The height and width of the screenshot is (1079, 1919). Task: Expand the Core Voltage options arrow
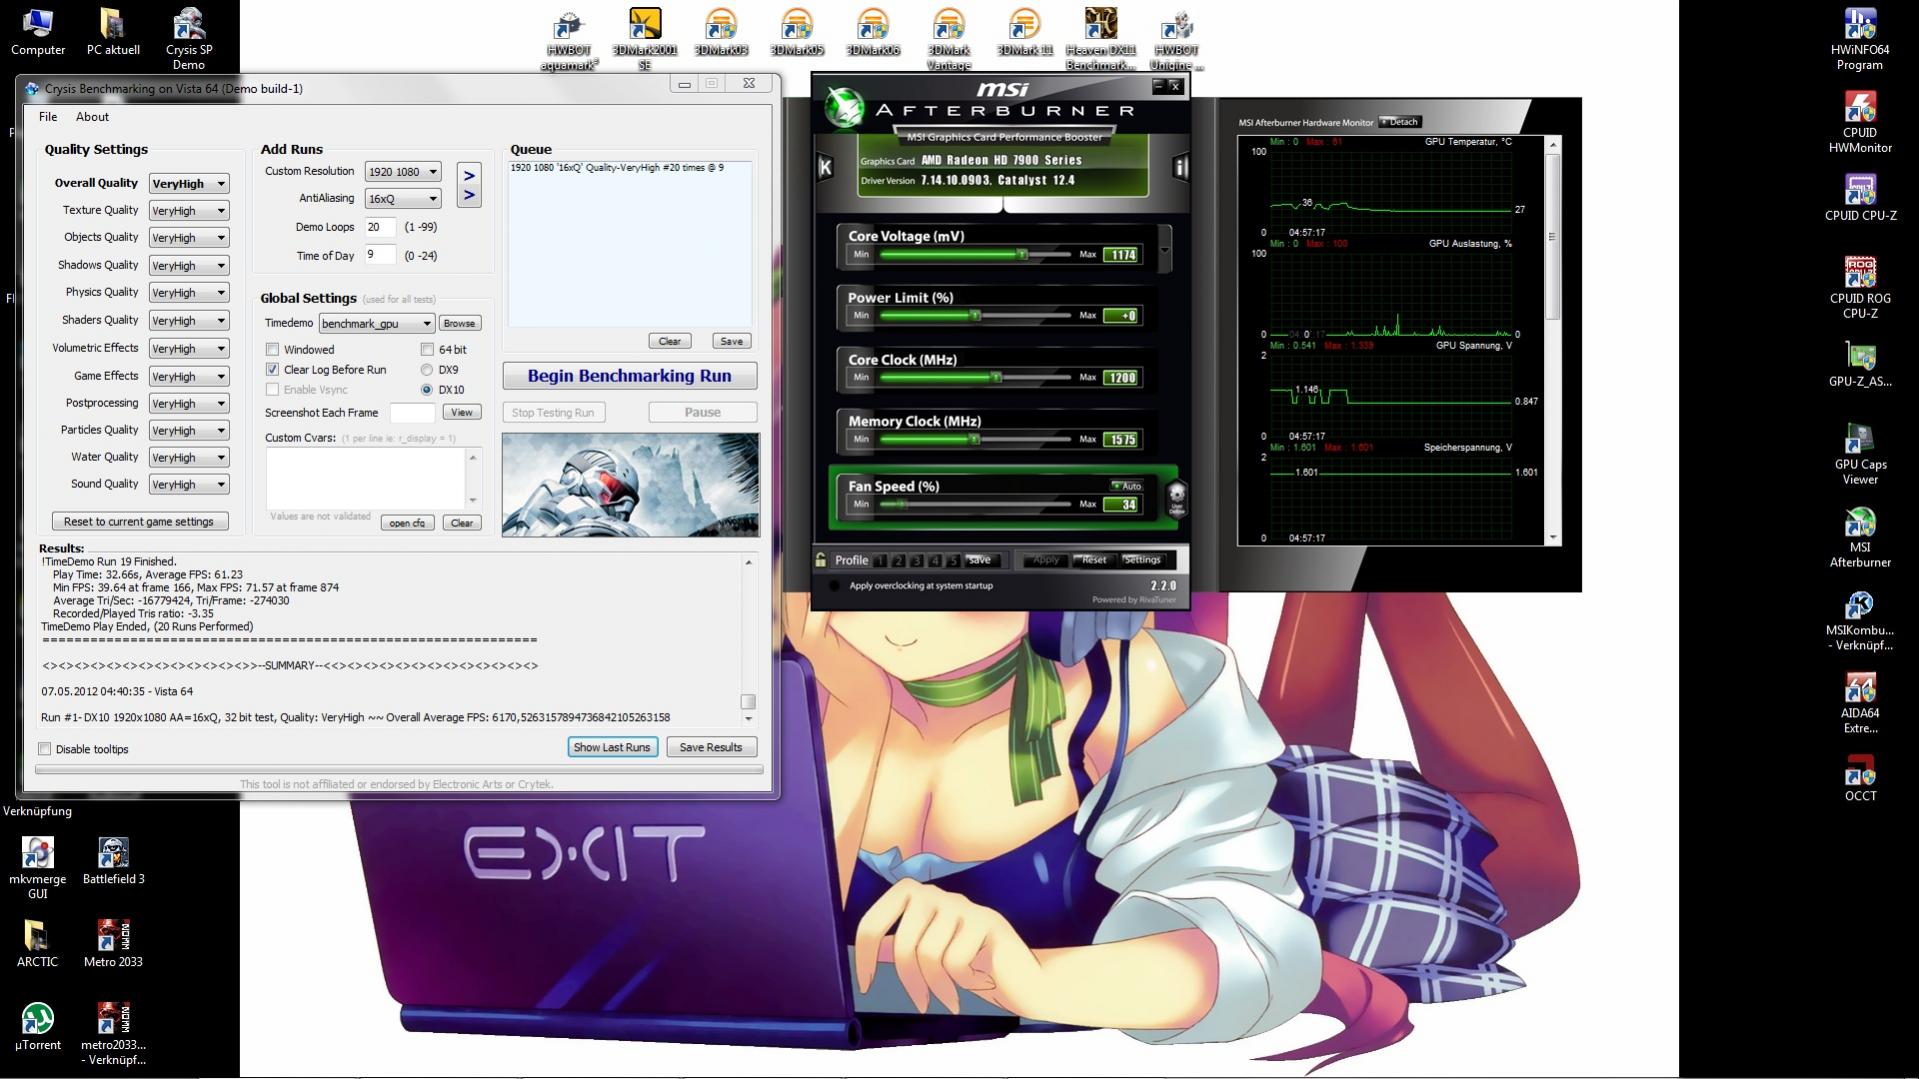coord(1164,248)
